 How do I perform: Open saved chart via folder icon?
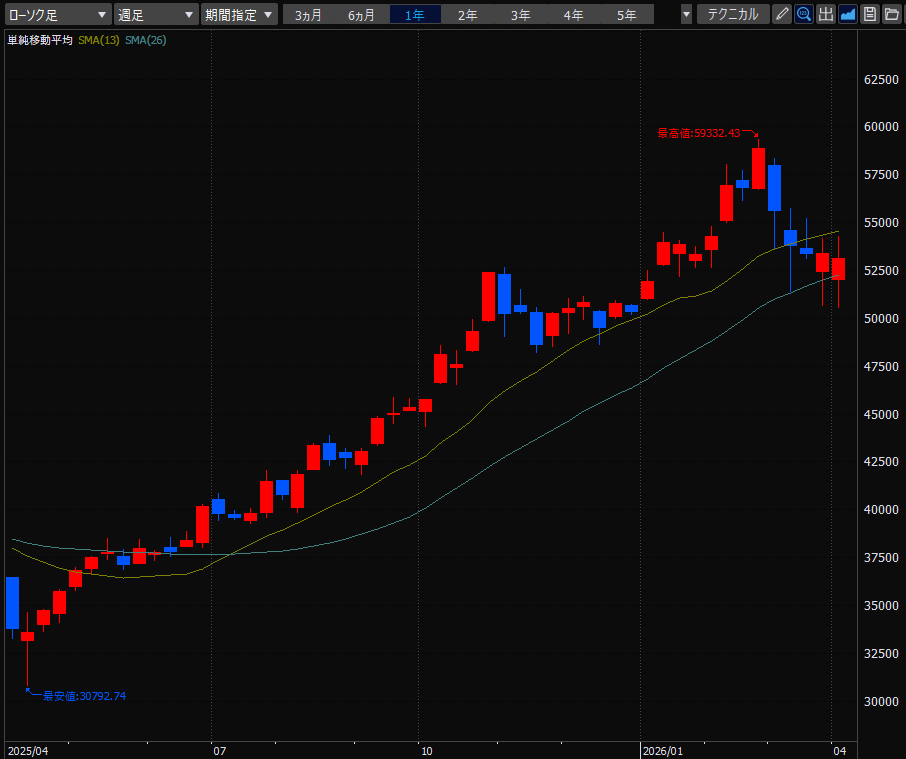(892, 14)
